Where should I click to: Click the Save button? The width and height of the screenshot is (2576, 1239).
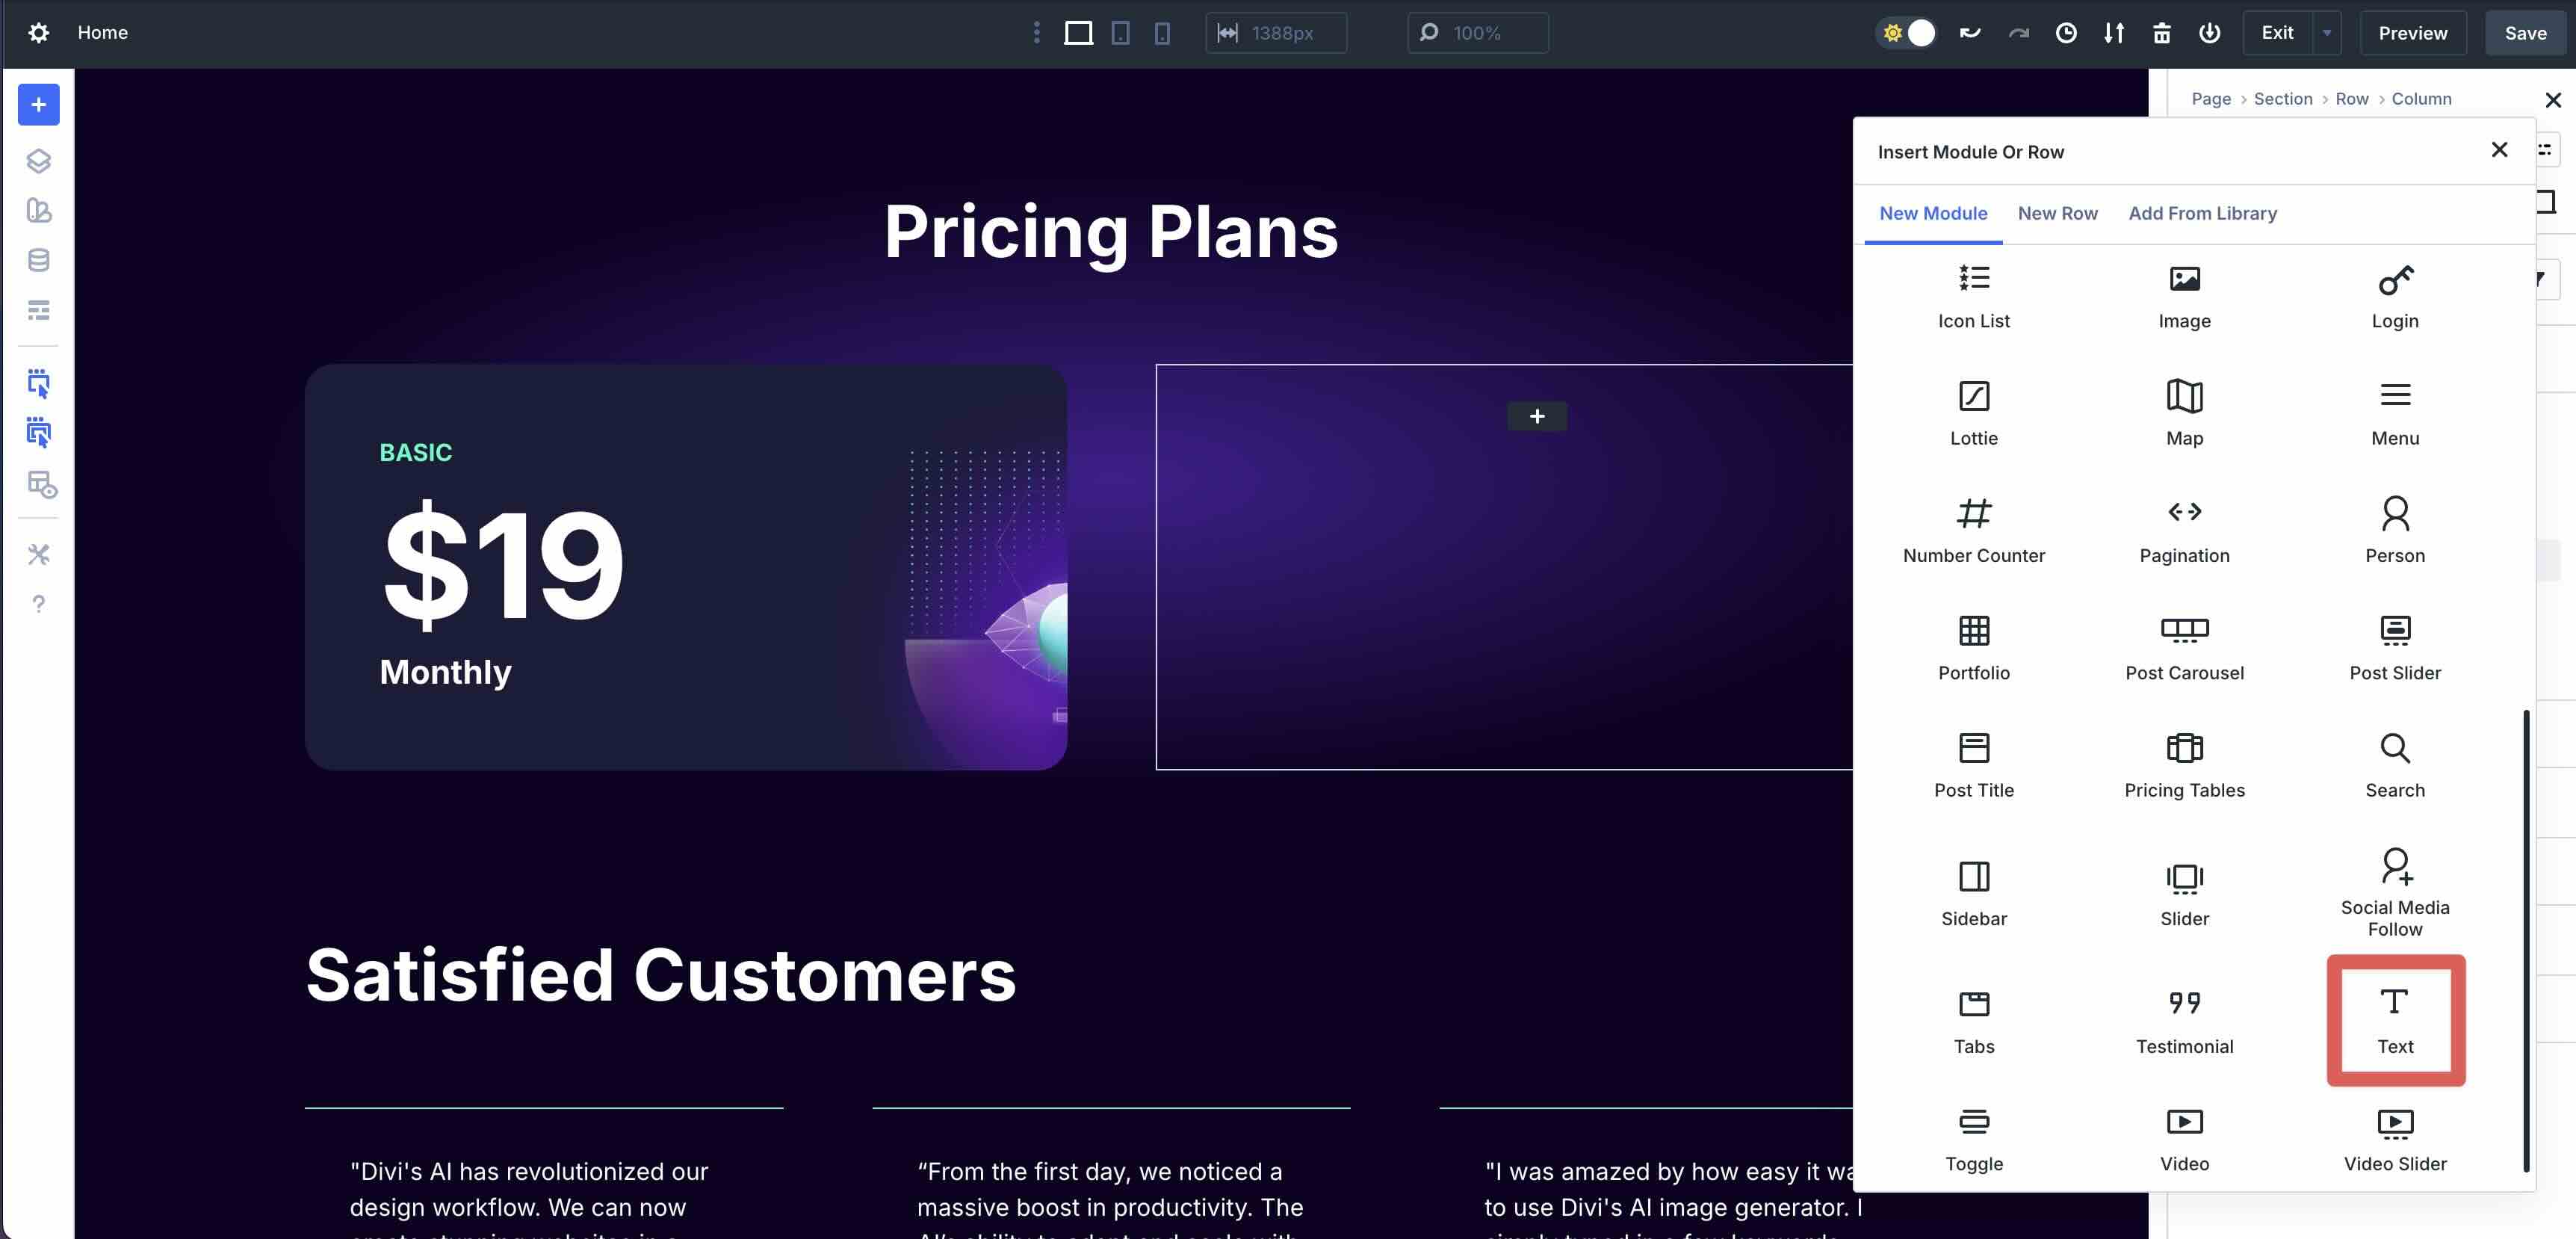coord(2525,32)
